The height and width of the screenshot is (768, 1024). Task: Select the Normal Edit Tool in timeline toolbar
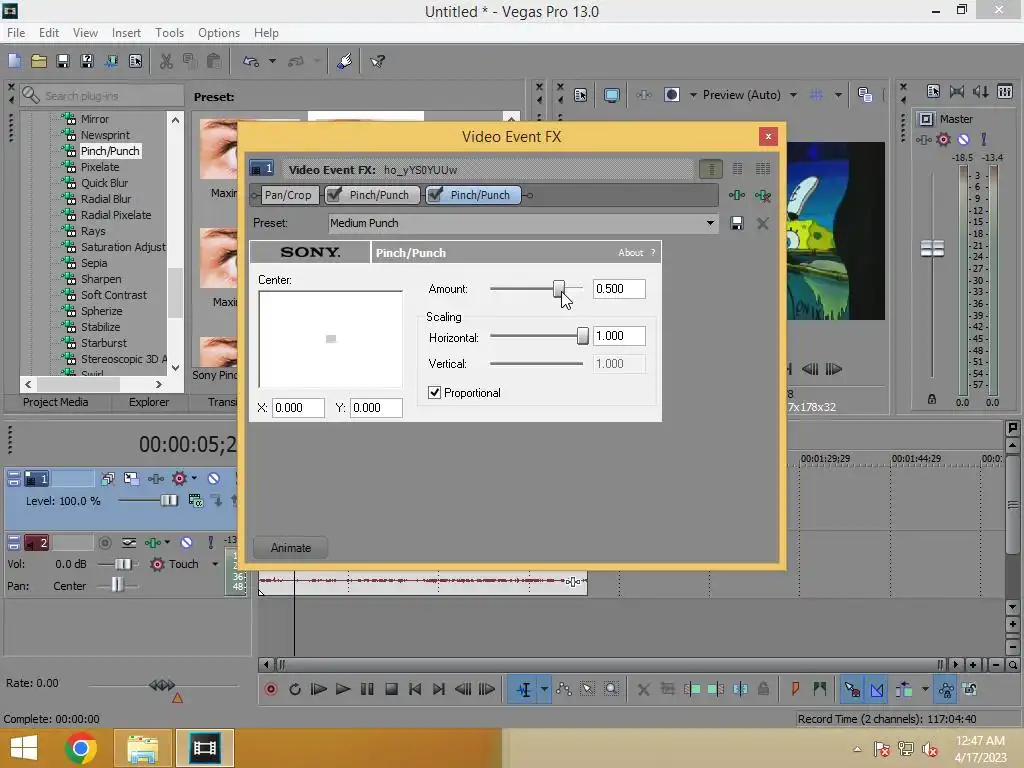pos(524,689)
